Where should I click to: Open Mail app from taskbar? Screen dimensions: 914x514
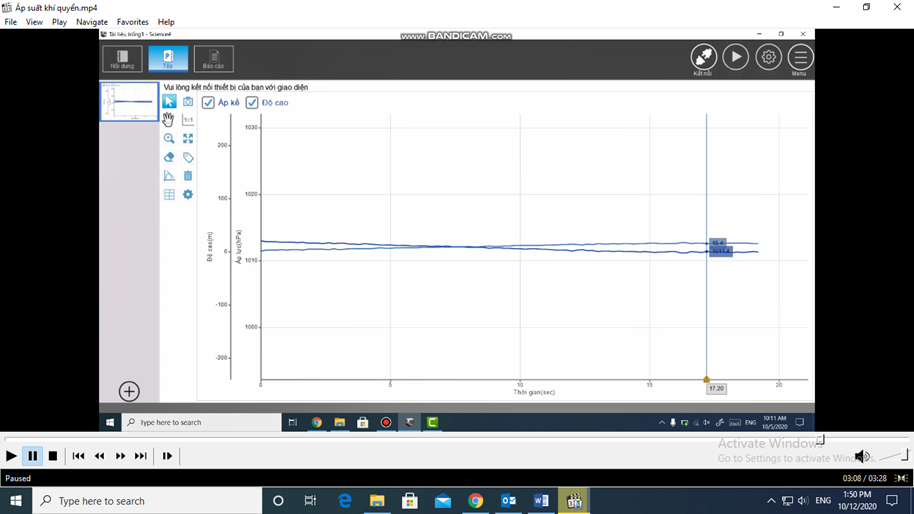coord(443,501)
